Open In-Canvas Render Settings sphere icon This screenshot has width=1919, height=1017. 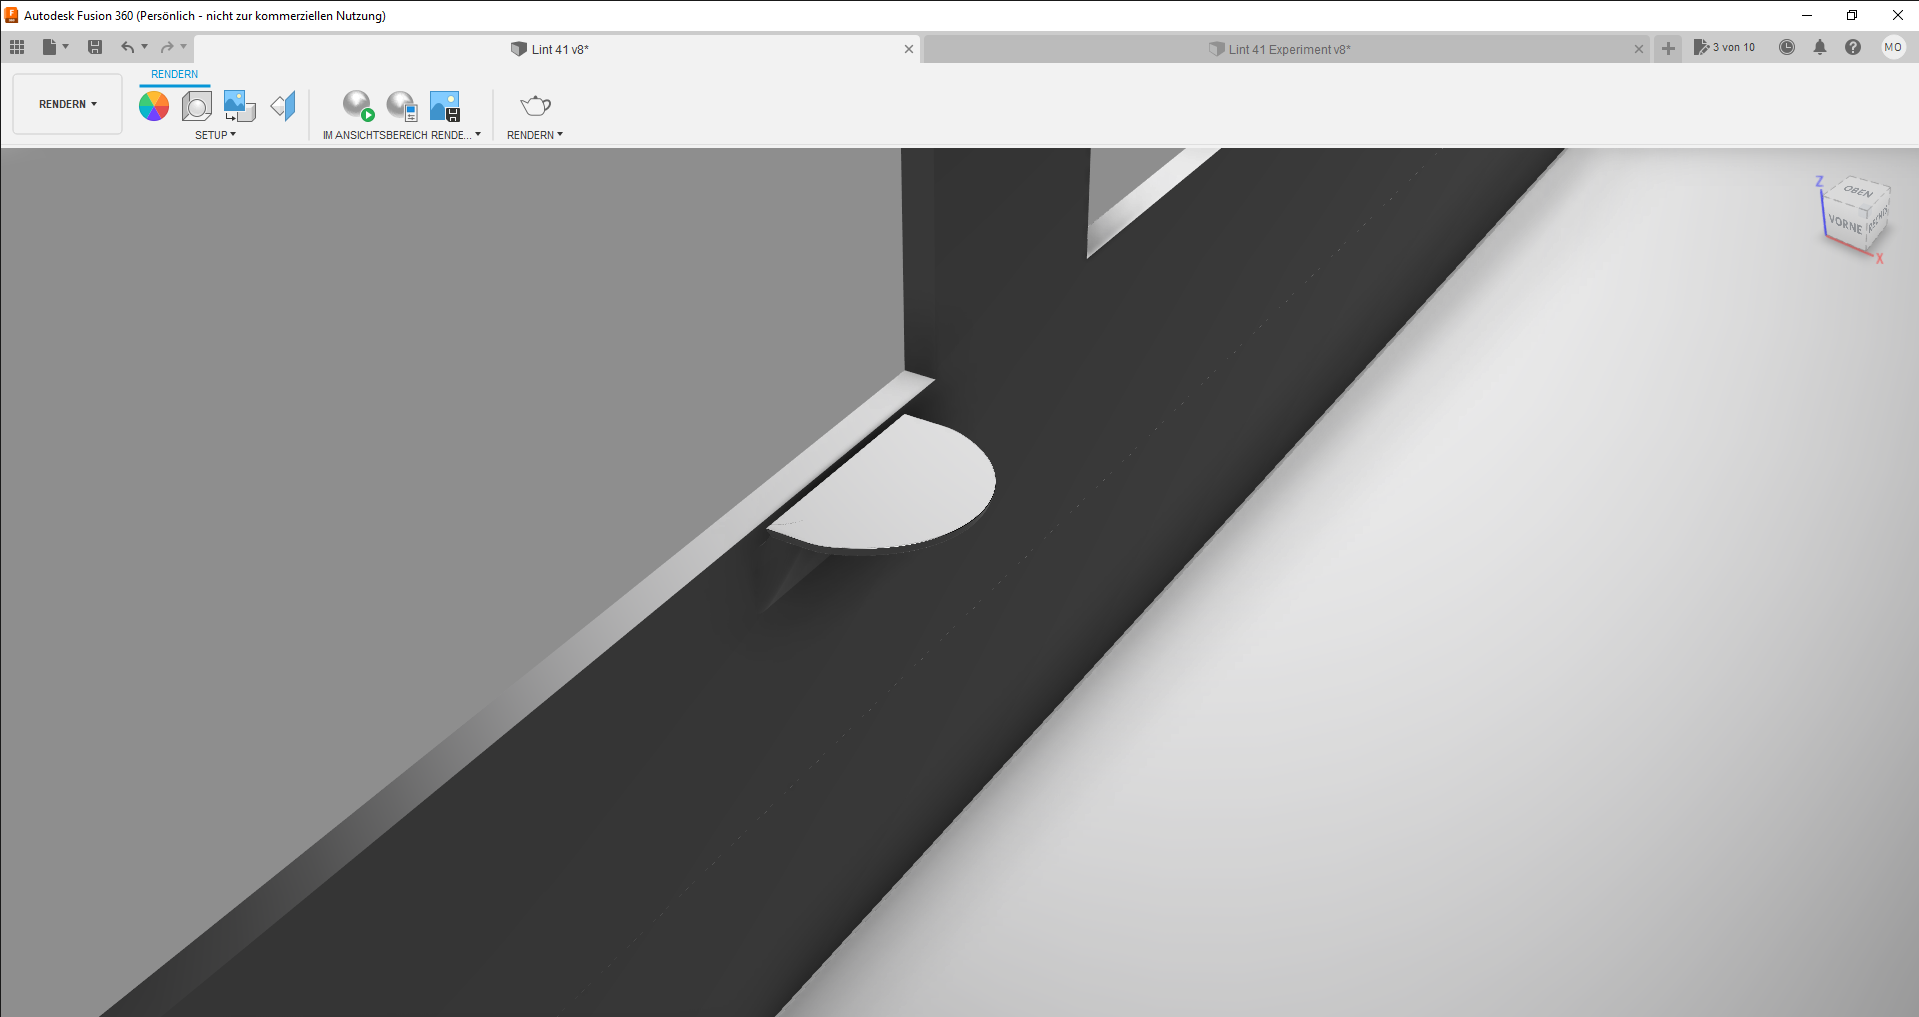[402, 106]
